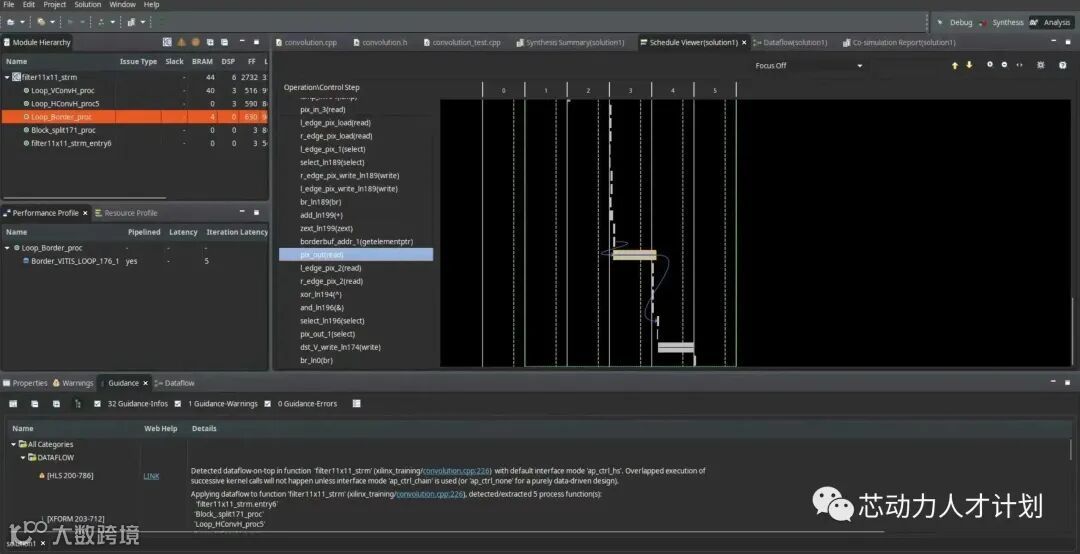1080x554 pixels.
Task: Click the yellow down arrow in Schedule Viewer
Action: pyautogui.click(x=969, y=65)
